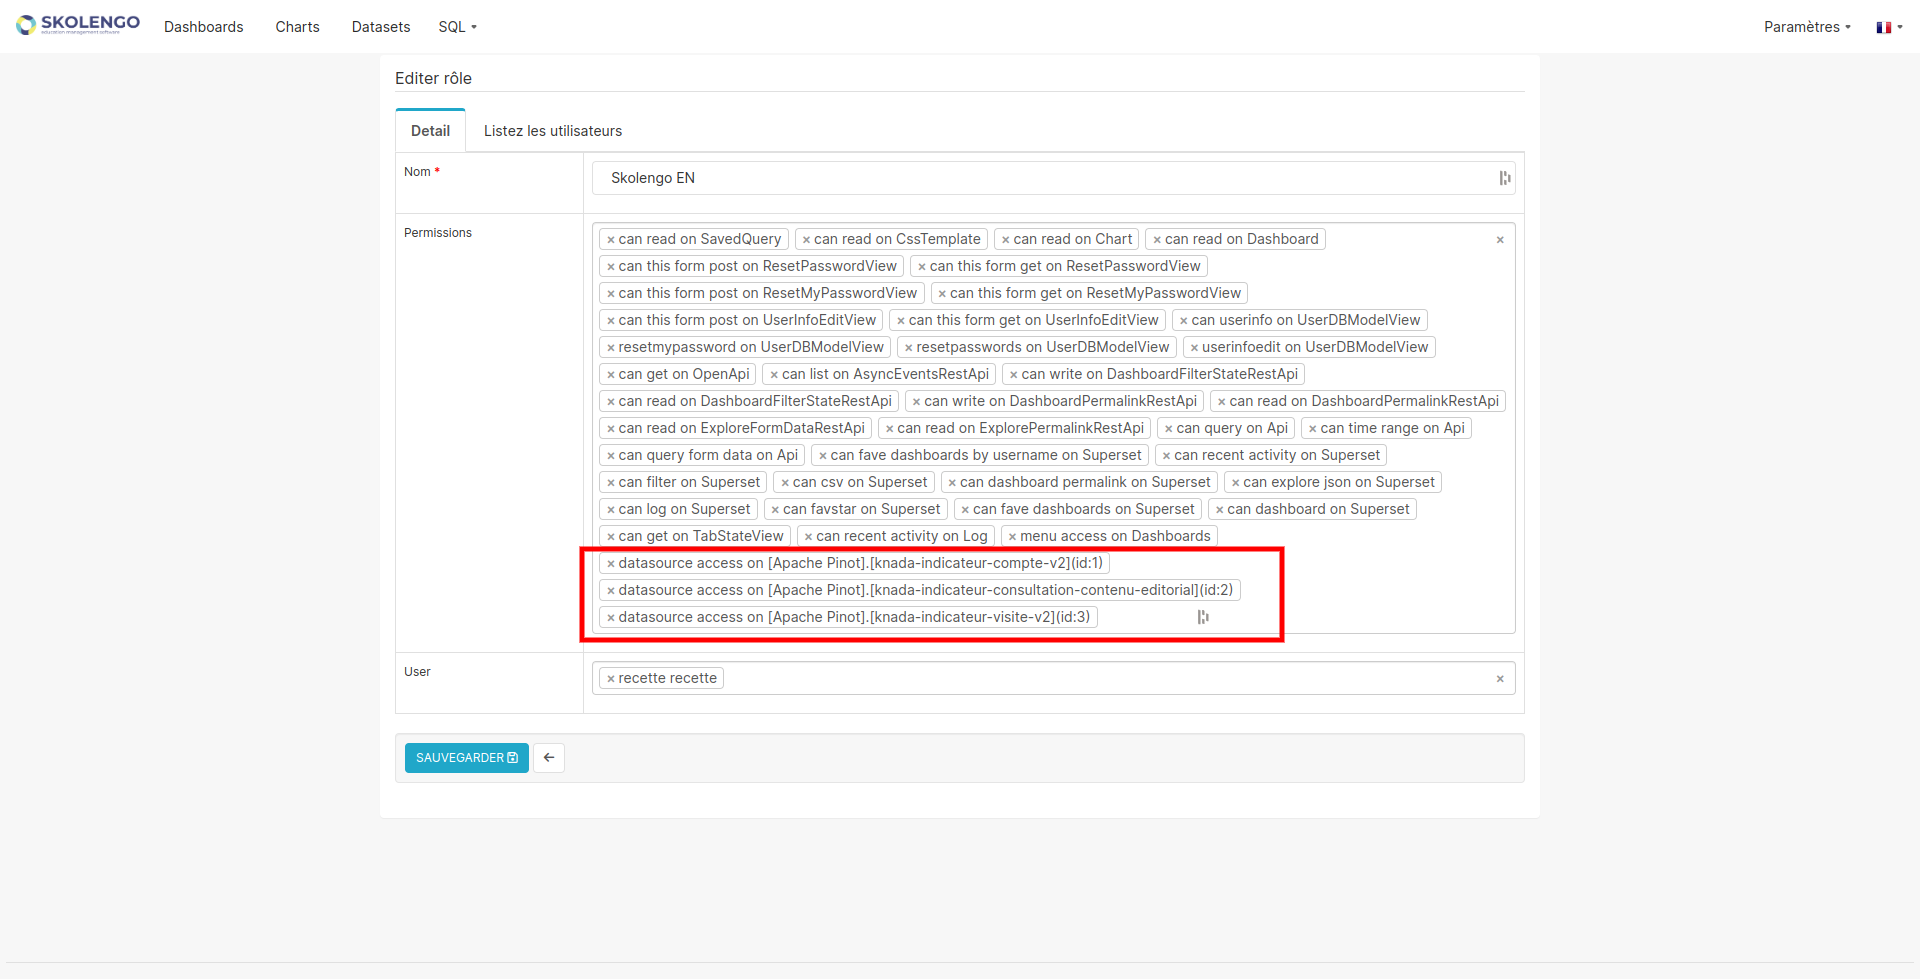This screenshot has height=979, width=1920.
Task: Open the French flag language selector
Action: point(1888,27)
